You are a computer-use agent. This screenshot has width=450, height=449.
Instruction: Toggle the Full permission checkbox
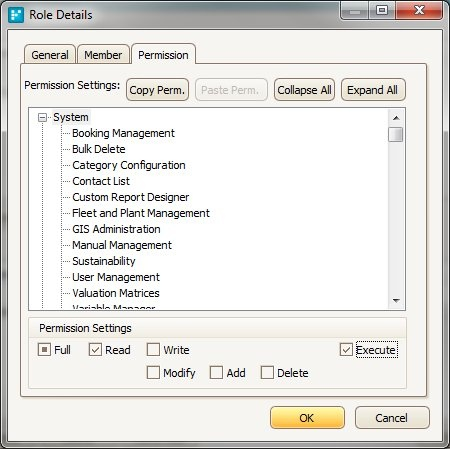coord(44,350)
